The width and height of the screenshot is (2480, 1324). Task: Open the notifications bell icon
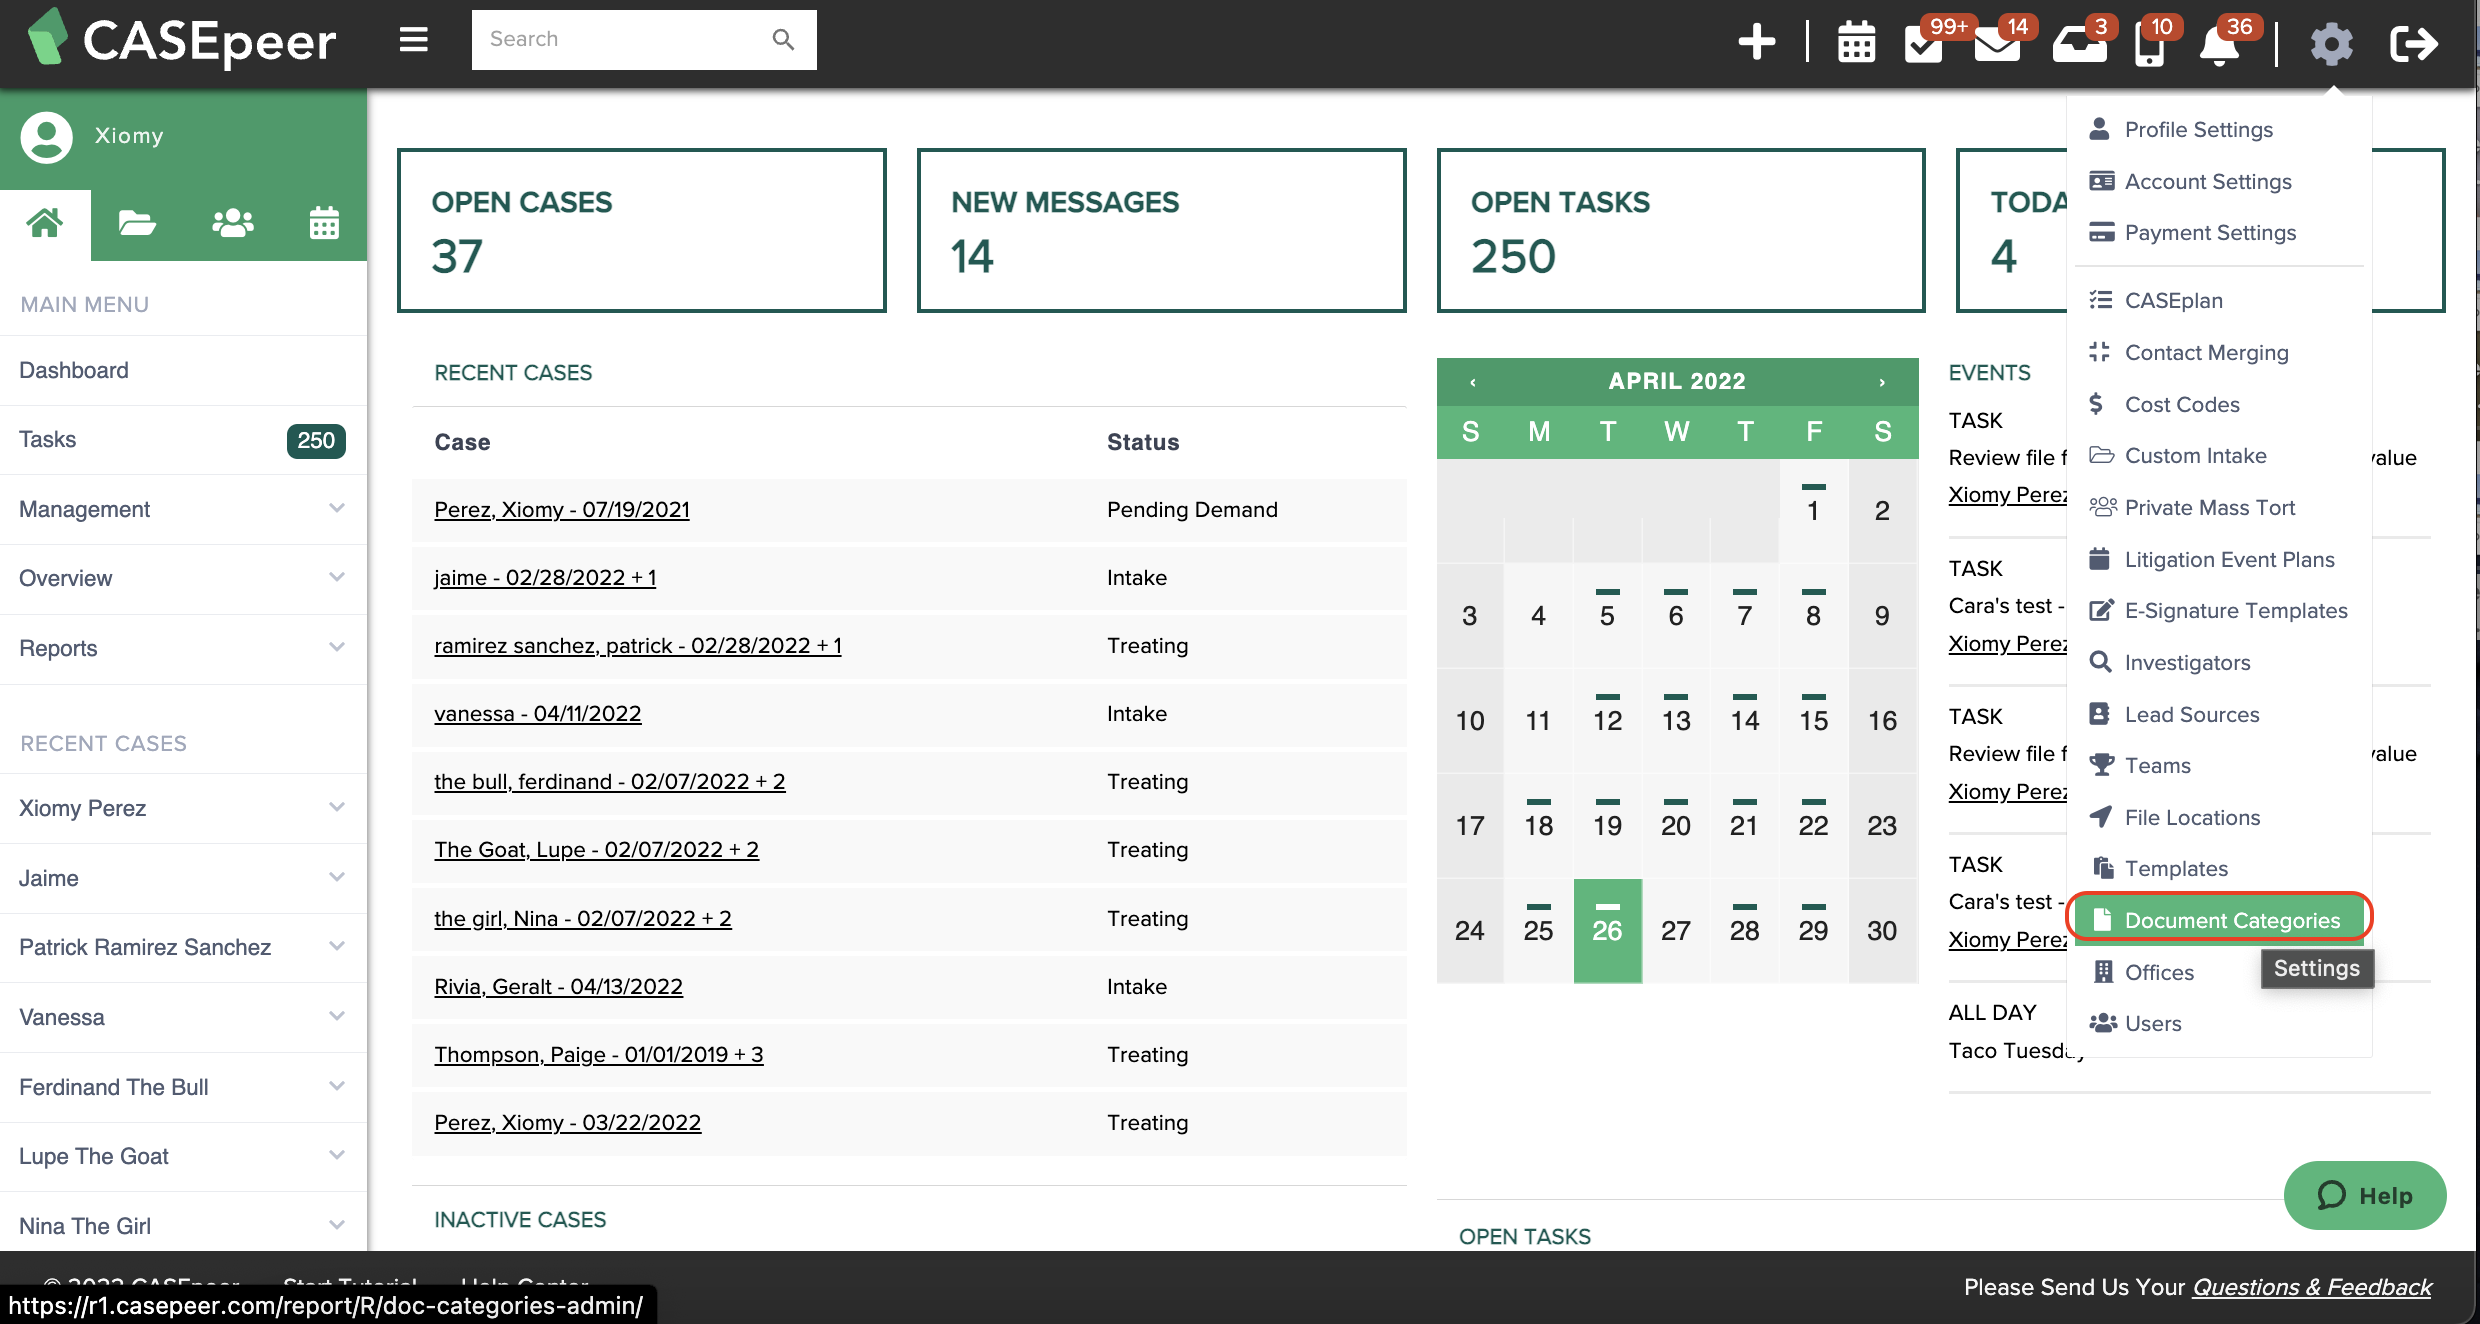click(x=2221, y=46)
